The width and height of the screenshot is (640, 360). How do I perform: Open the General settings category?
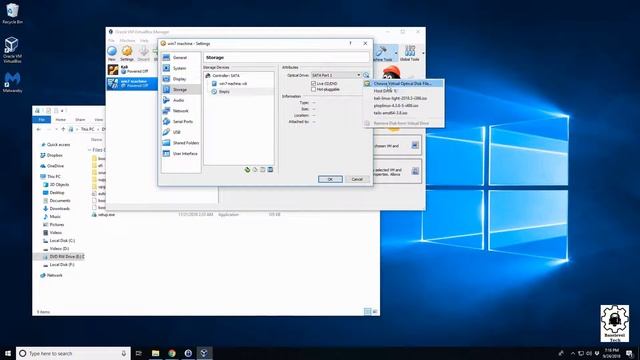pyautogui.click(x=180, y=58)
